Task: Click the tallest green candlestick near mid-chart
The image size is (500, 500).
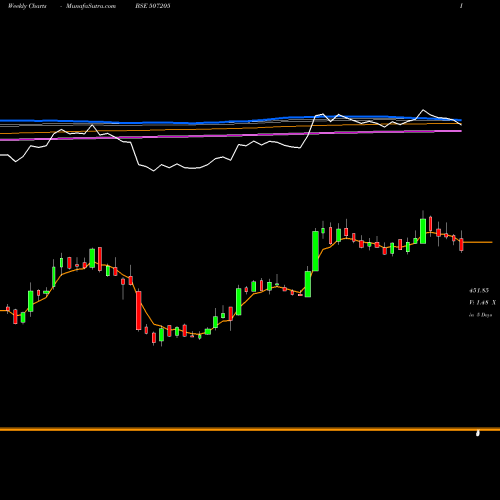Action: [x=315, y=250]
